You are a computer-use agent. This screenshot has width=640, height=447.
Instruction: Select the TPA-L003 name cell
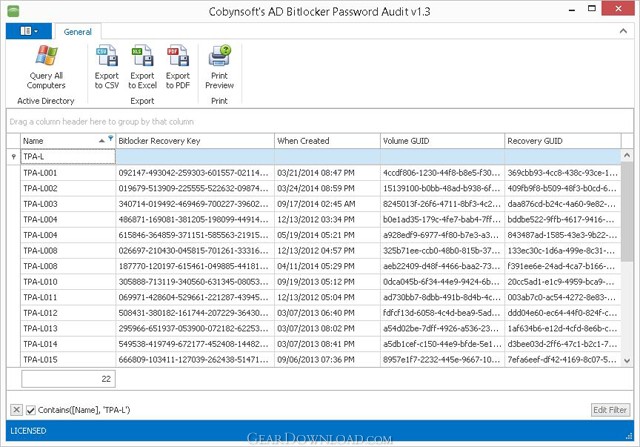pos(68,204)
